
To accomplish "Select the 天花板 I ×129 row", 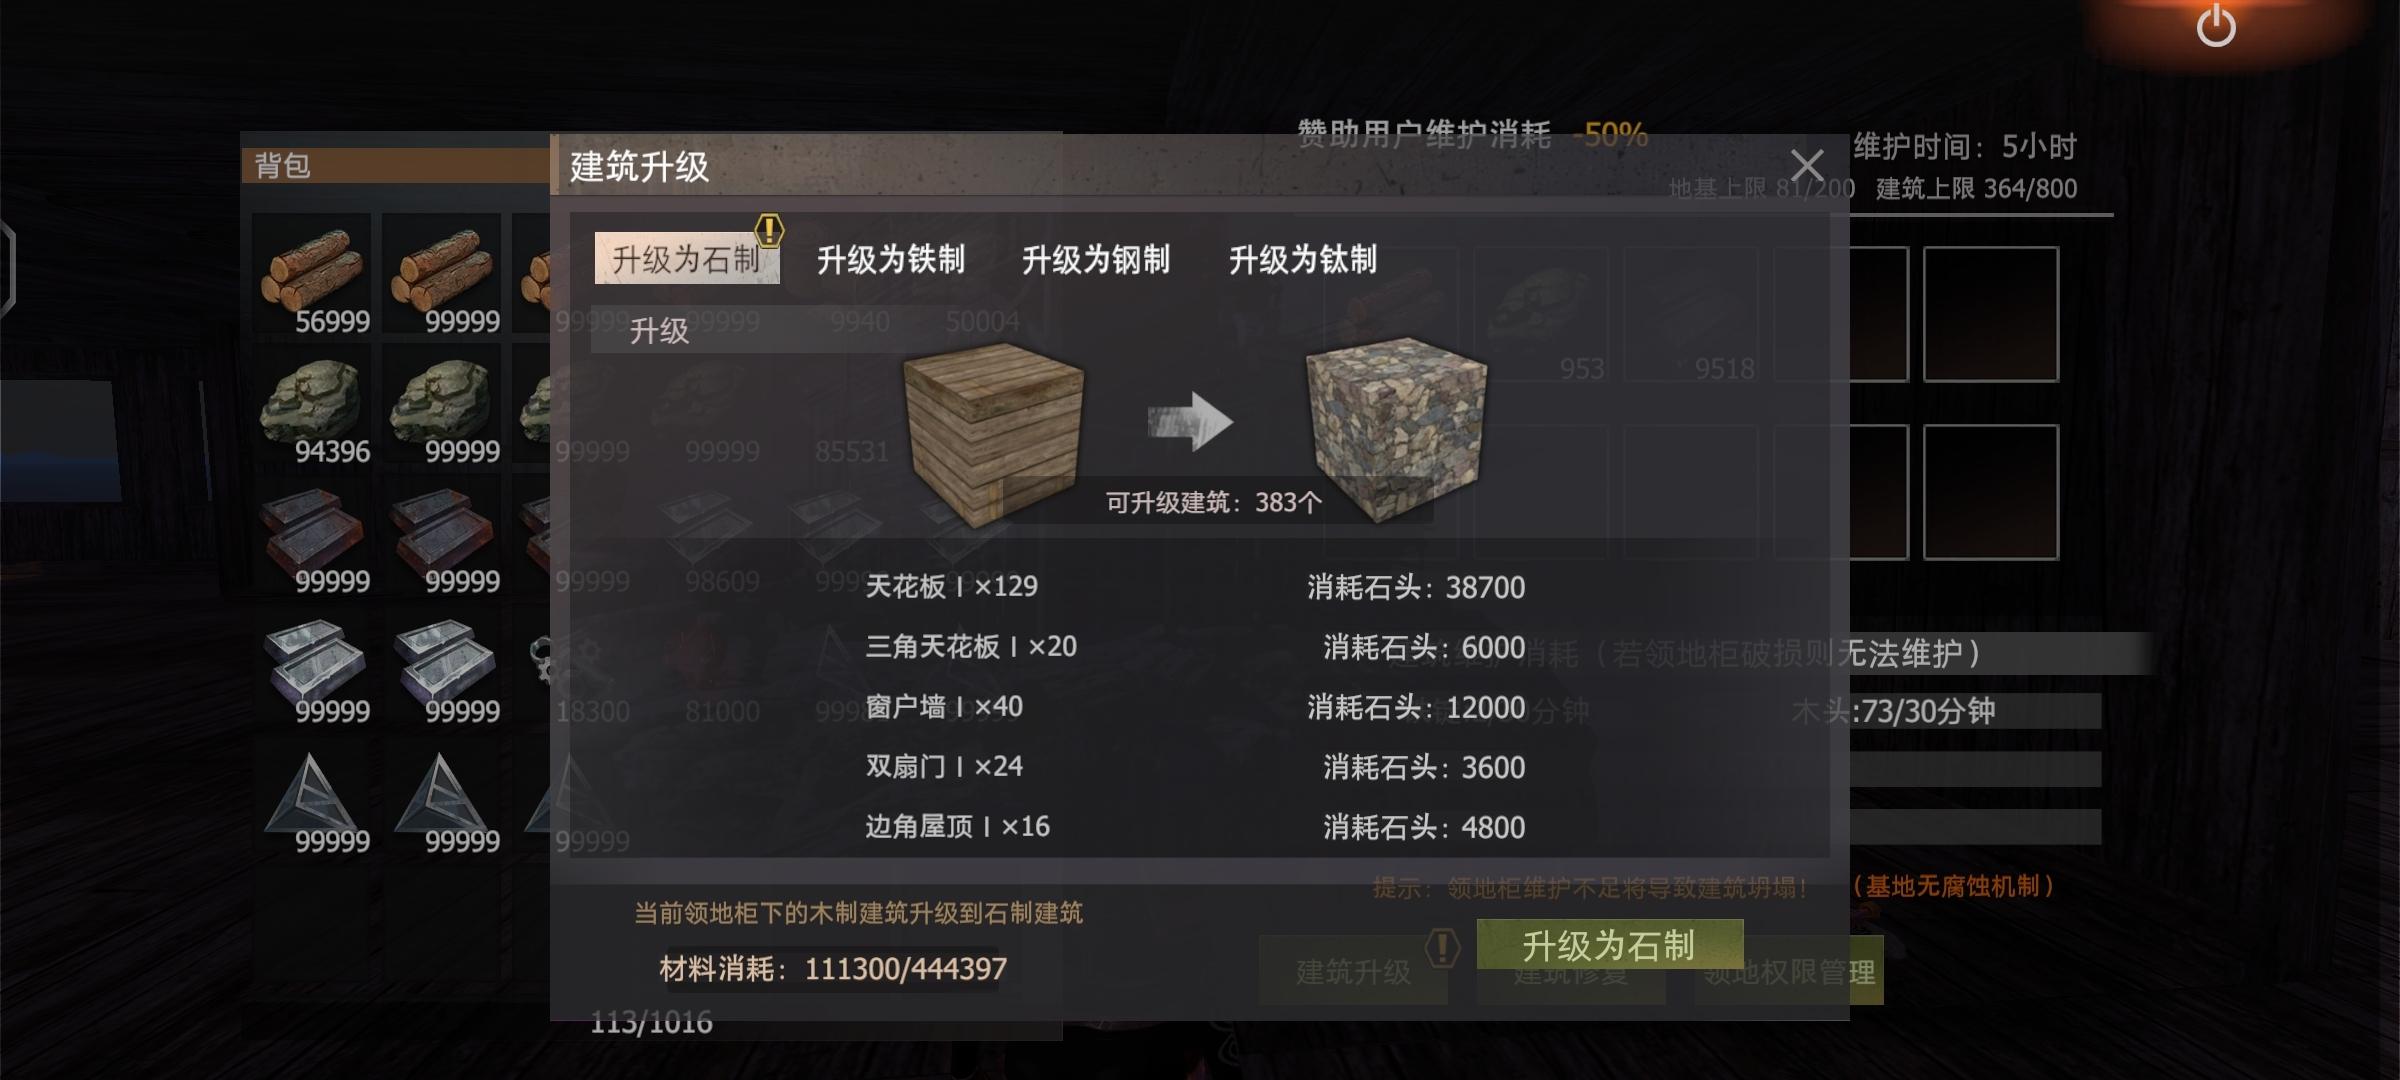I will (1195, 586).
